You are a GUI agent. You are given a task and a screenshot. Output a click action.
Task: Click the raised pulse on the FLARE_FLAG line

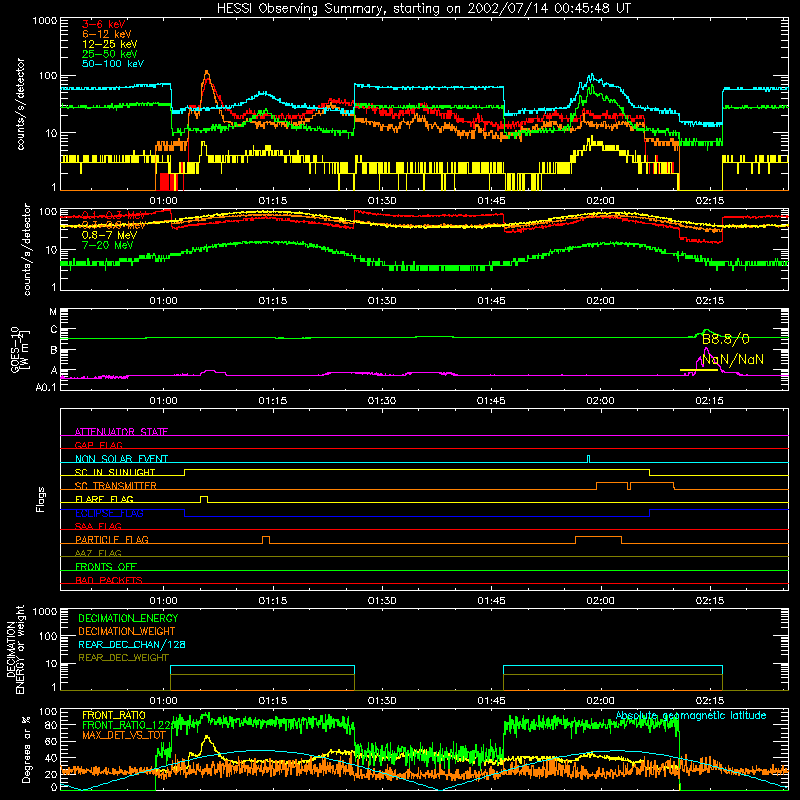point(204,499)
